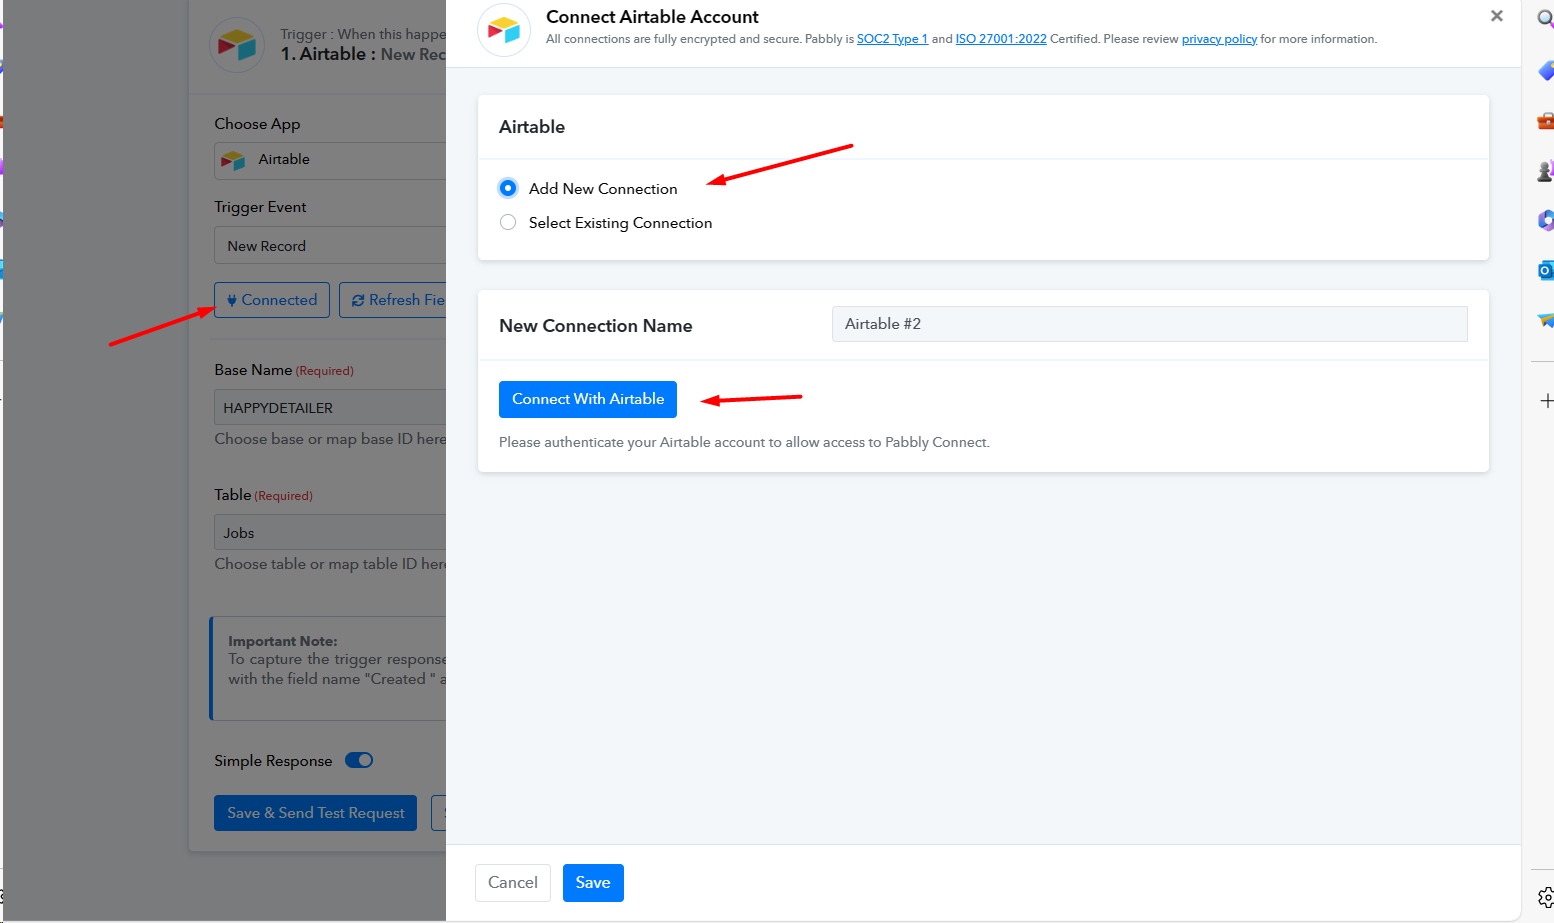Click the Airtable section heading in the dialog
The image size is (1554, 923).
pos(532,127)
